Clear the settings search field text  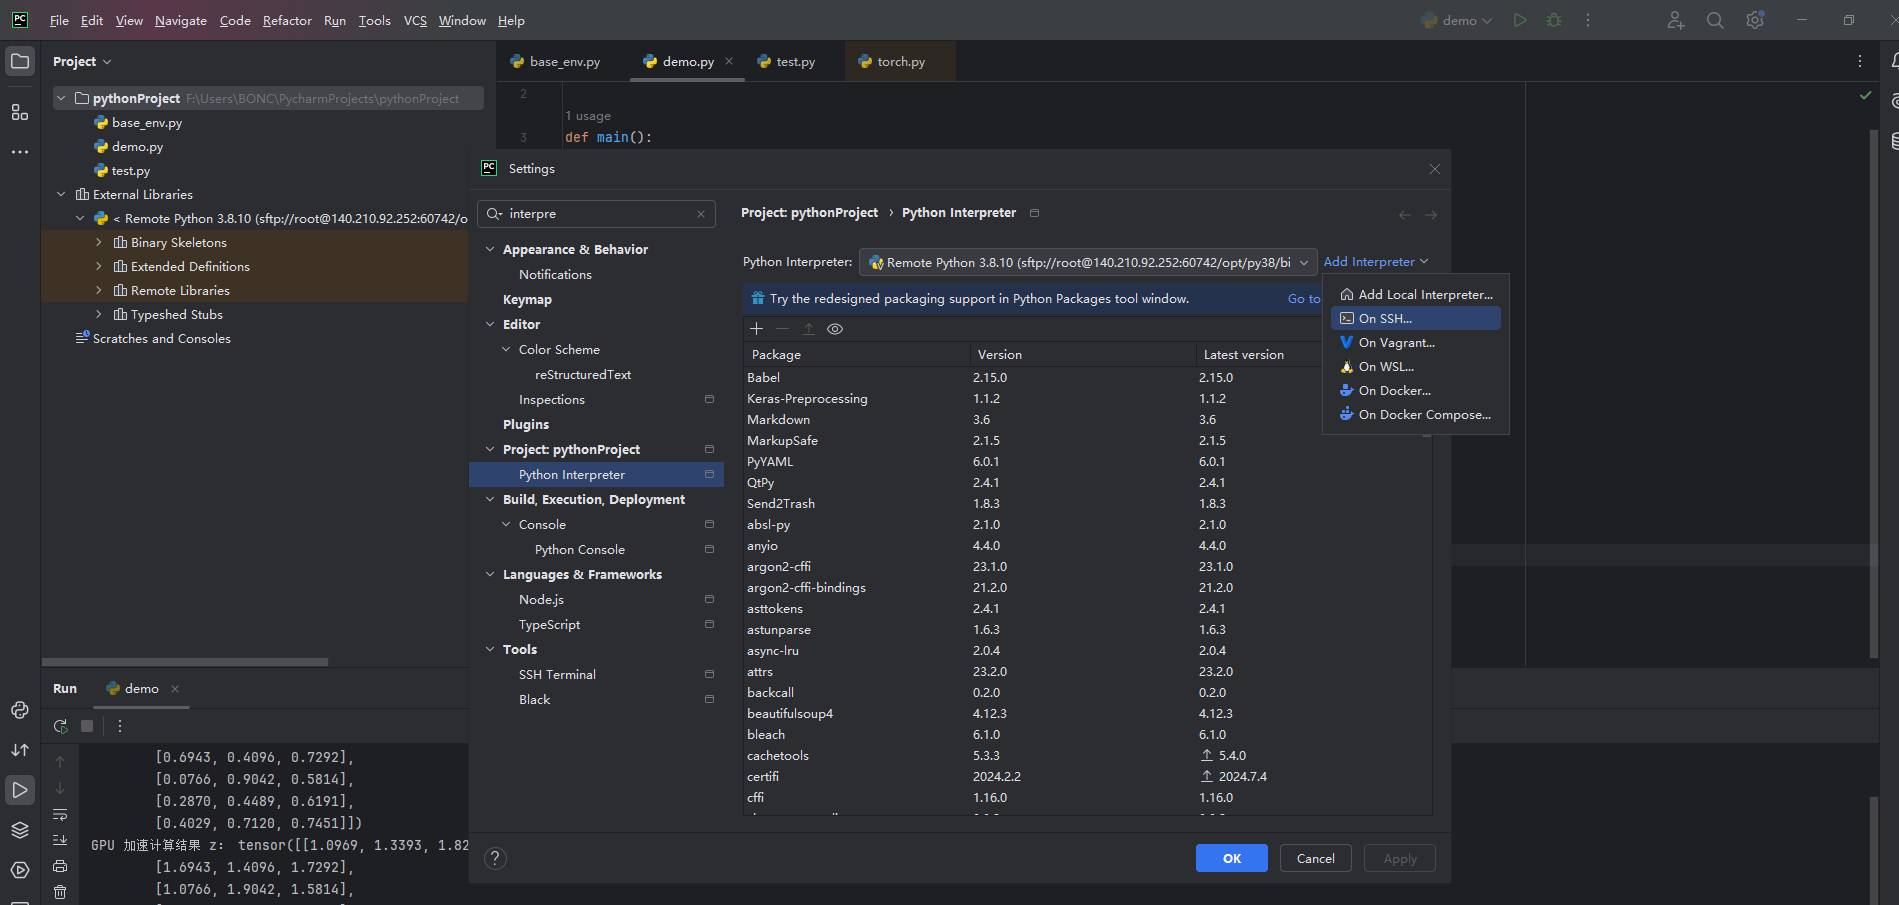click(701, 214)
